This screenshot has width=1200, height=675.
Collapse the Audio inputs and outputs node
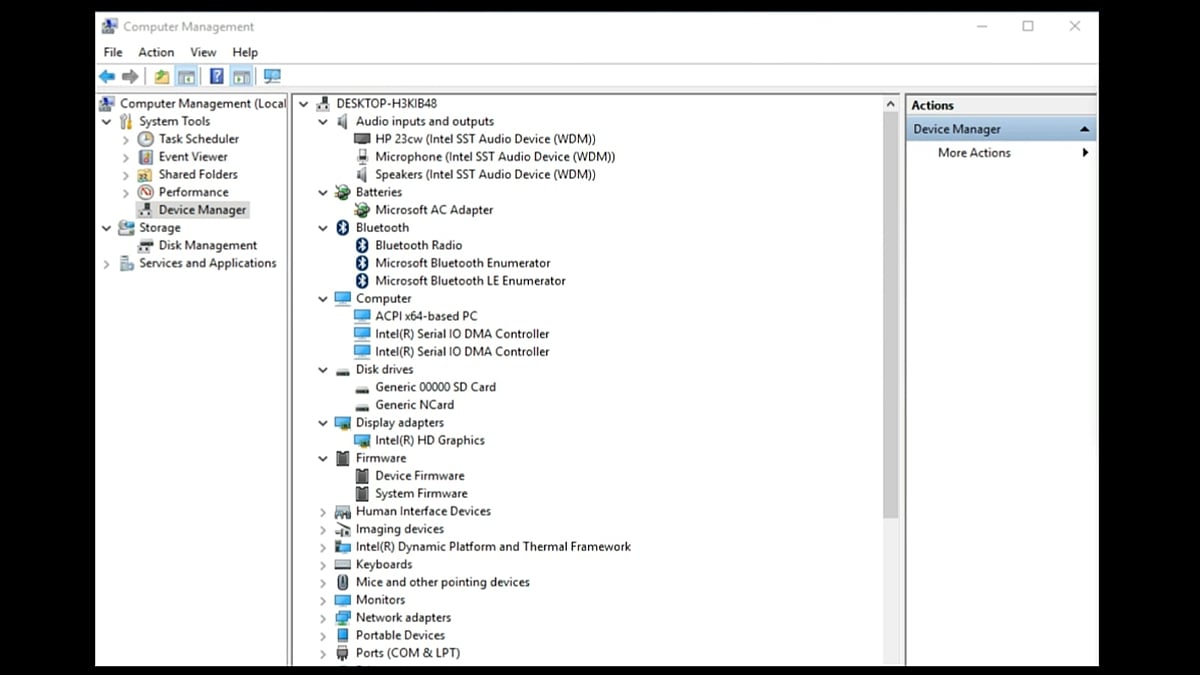[323, 122]
